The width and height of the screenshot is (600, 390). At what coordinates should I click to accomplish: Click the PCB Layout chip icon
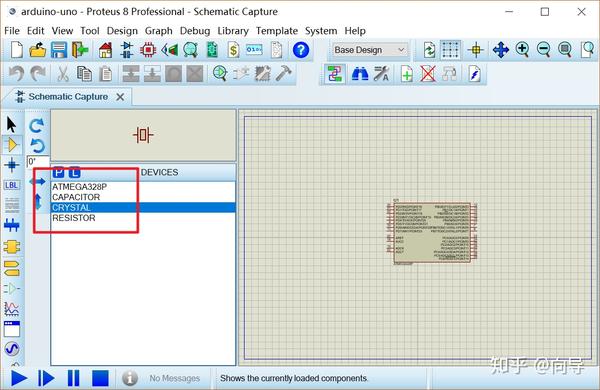(148, 50)
